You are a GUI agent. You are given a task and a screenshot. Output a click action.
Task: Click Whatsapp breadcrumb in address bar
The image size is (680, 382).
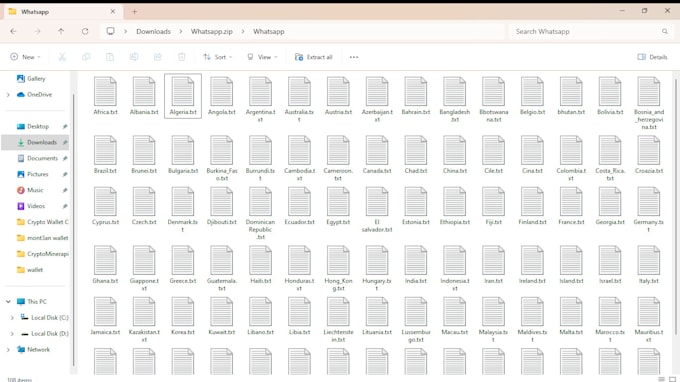pos(268,31)
